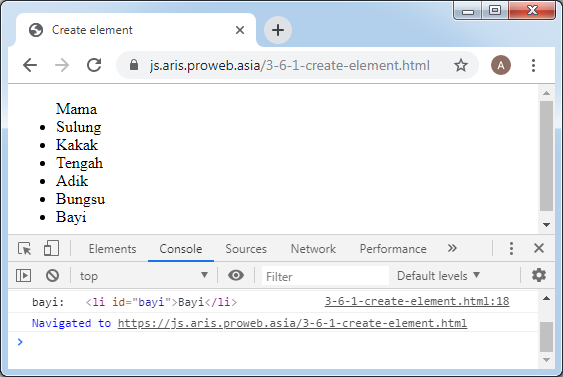563x377 pixels.
Task: Clear the console with the ban icon
Action: pos(52,276)
